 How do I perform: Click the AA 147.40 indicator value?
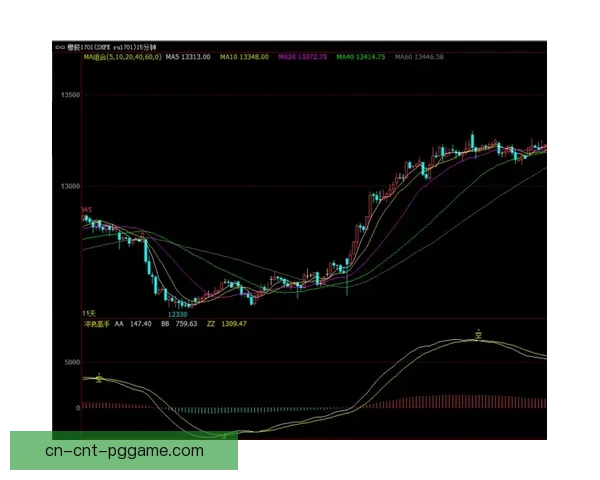point(133,324)
